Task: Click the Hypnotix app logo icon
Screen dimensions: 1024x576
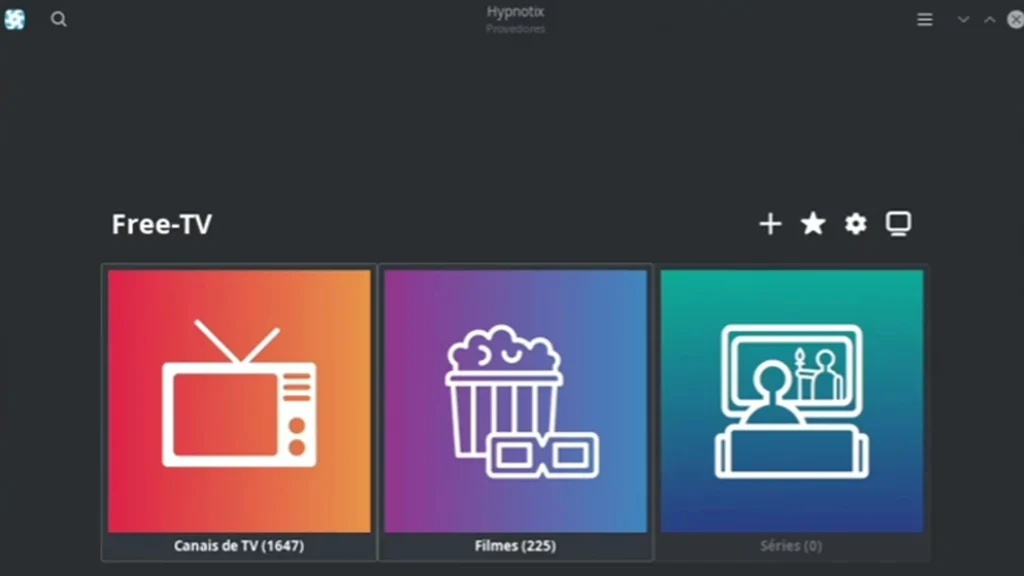Action: [14, 19]
